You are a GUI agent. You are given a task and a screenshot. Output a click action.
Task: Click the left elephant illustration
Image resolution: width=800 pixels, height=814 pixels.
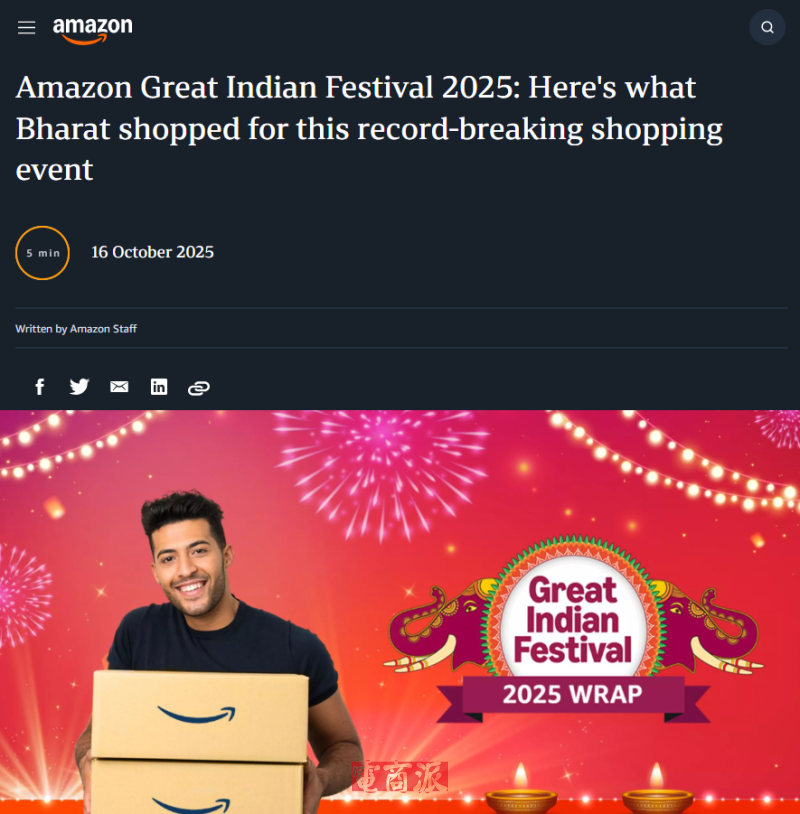click(x=439, y=626)
